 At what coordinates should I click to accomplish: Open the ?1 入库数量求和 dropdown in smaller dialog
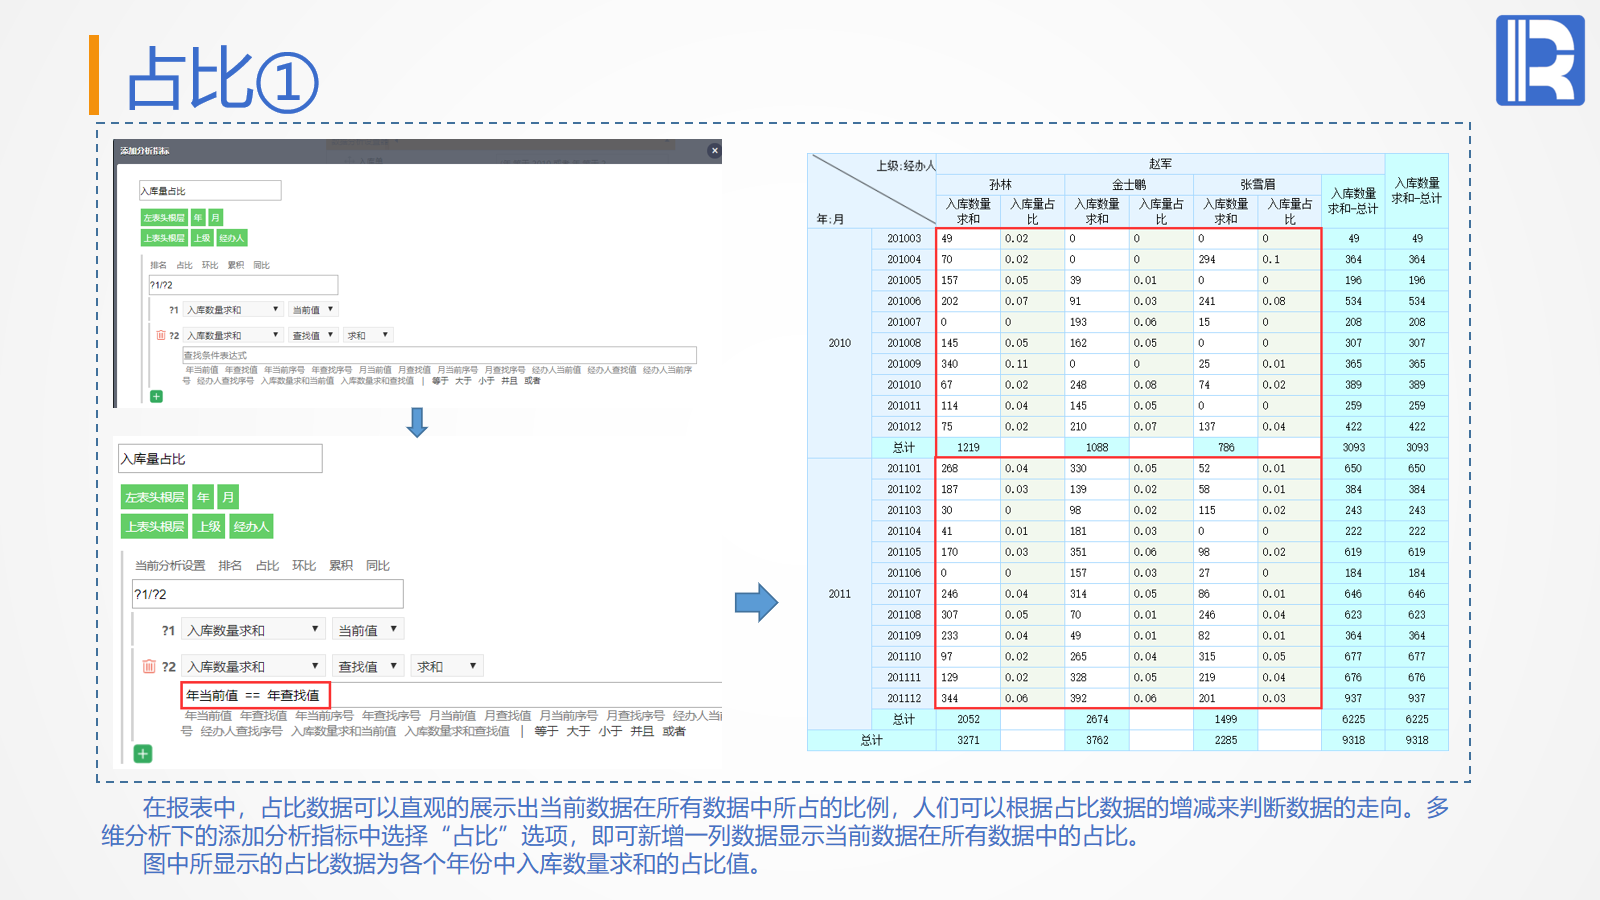coord(233,310)
